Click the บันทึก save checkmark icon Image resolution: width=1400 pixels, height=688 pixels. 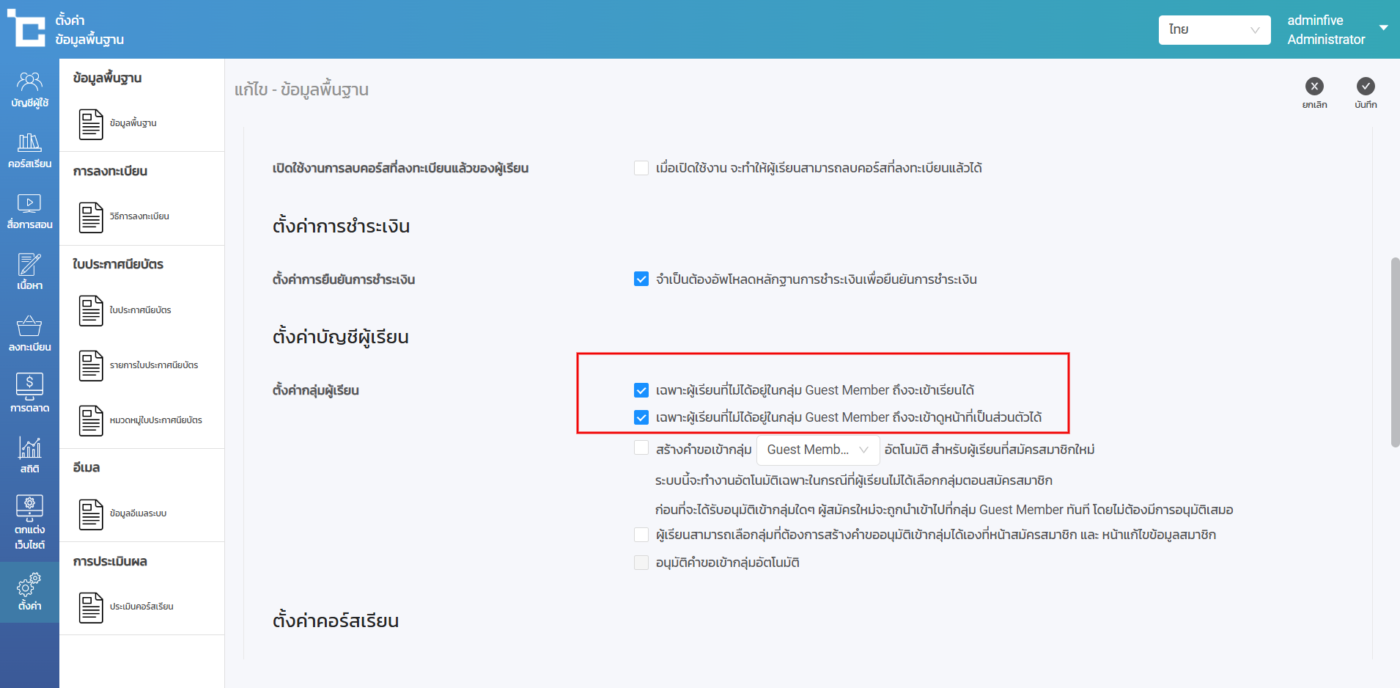point(1365,87)
